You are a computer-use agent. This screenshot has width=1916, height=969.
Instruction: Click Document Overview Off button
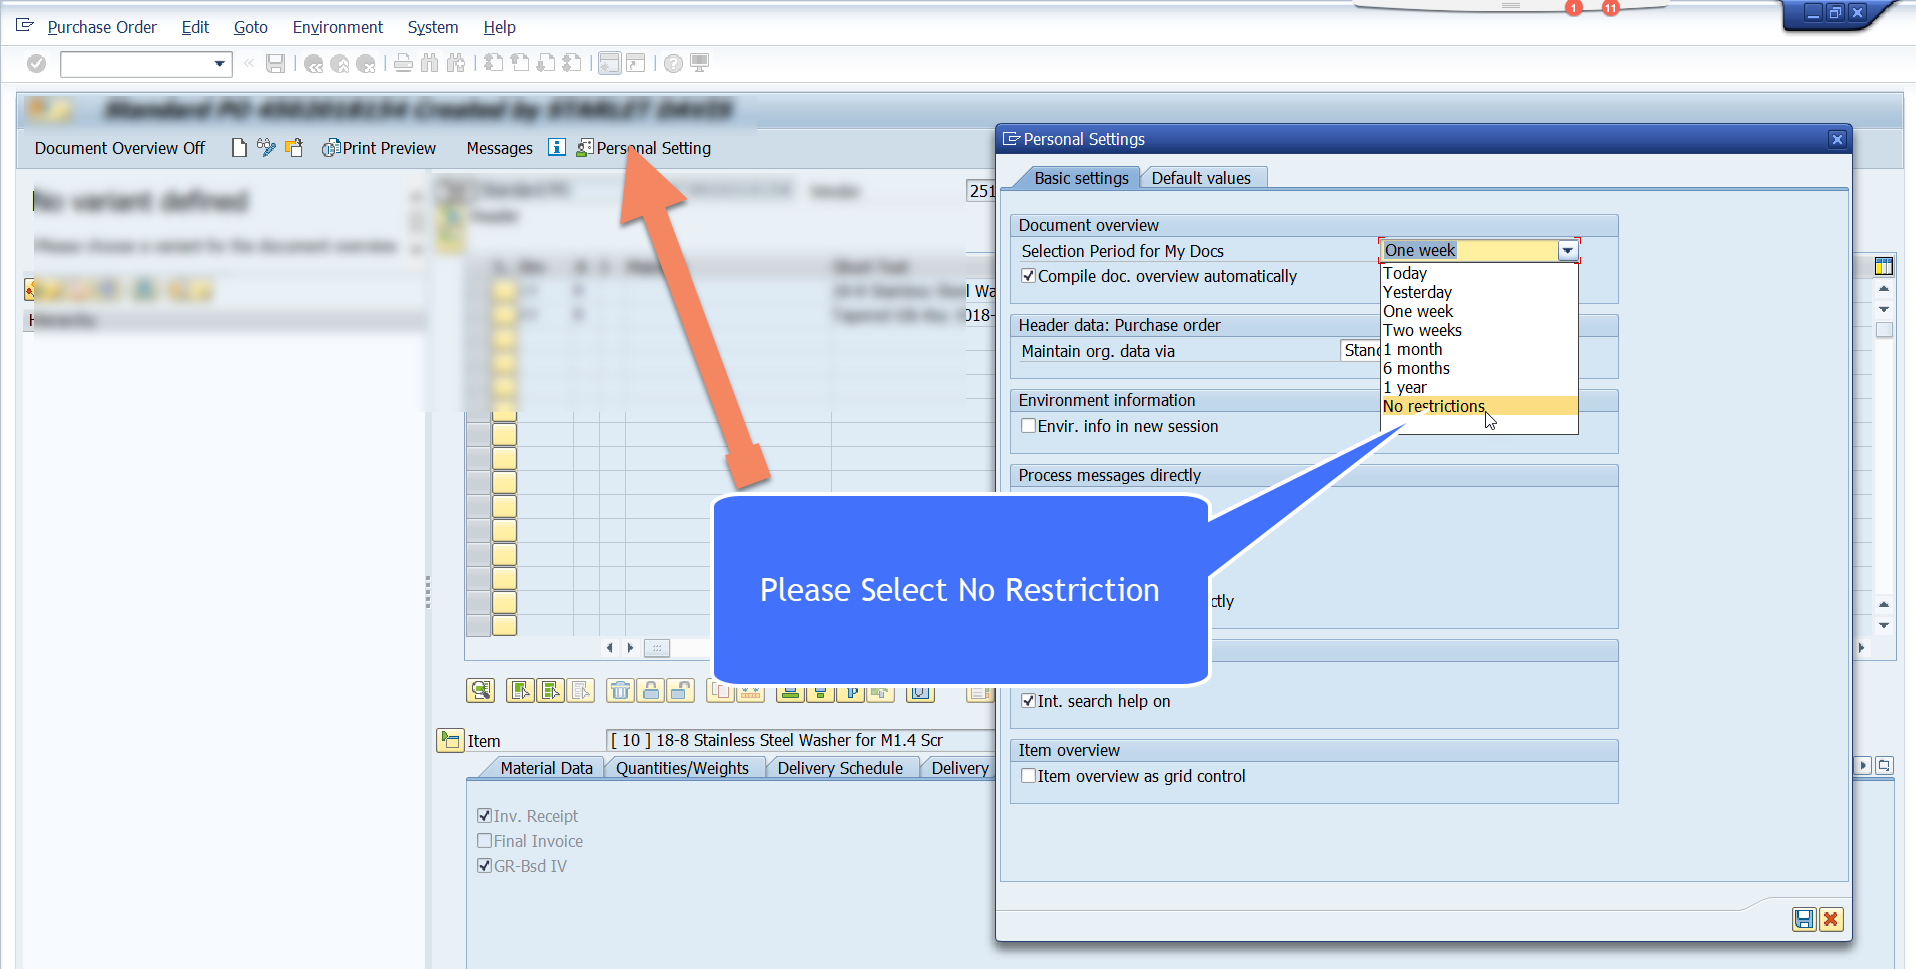coord(120,148)
